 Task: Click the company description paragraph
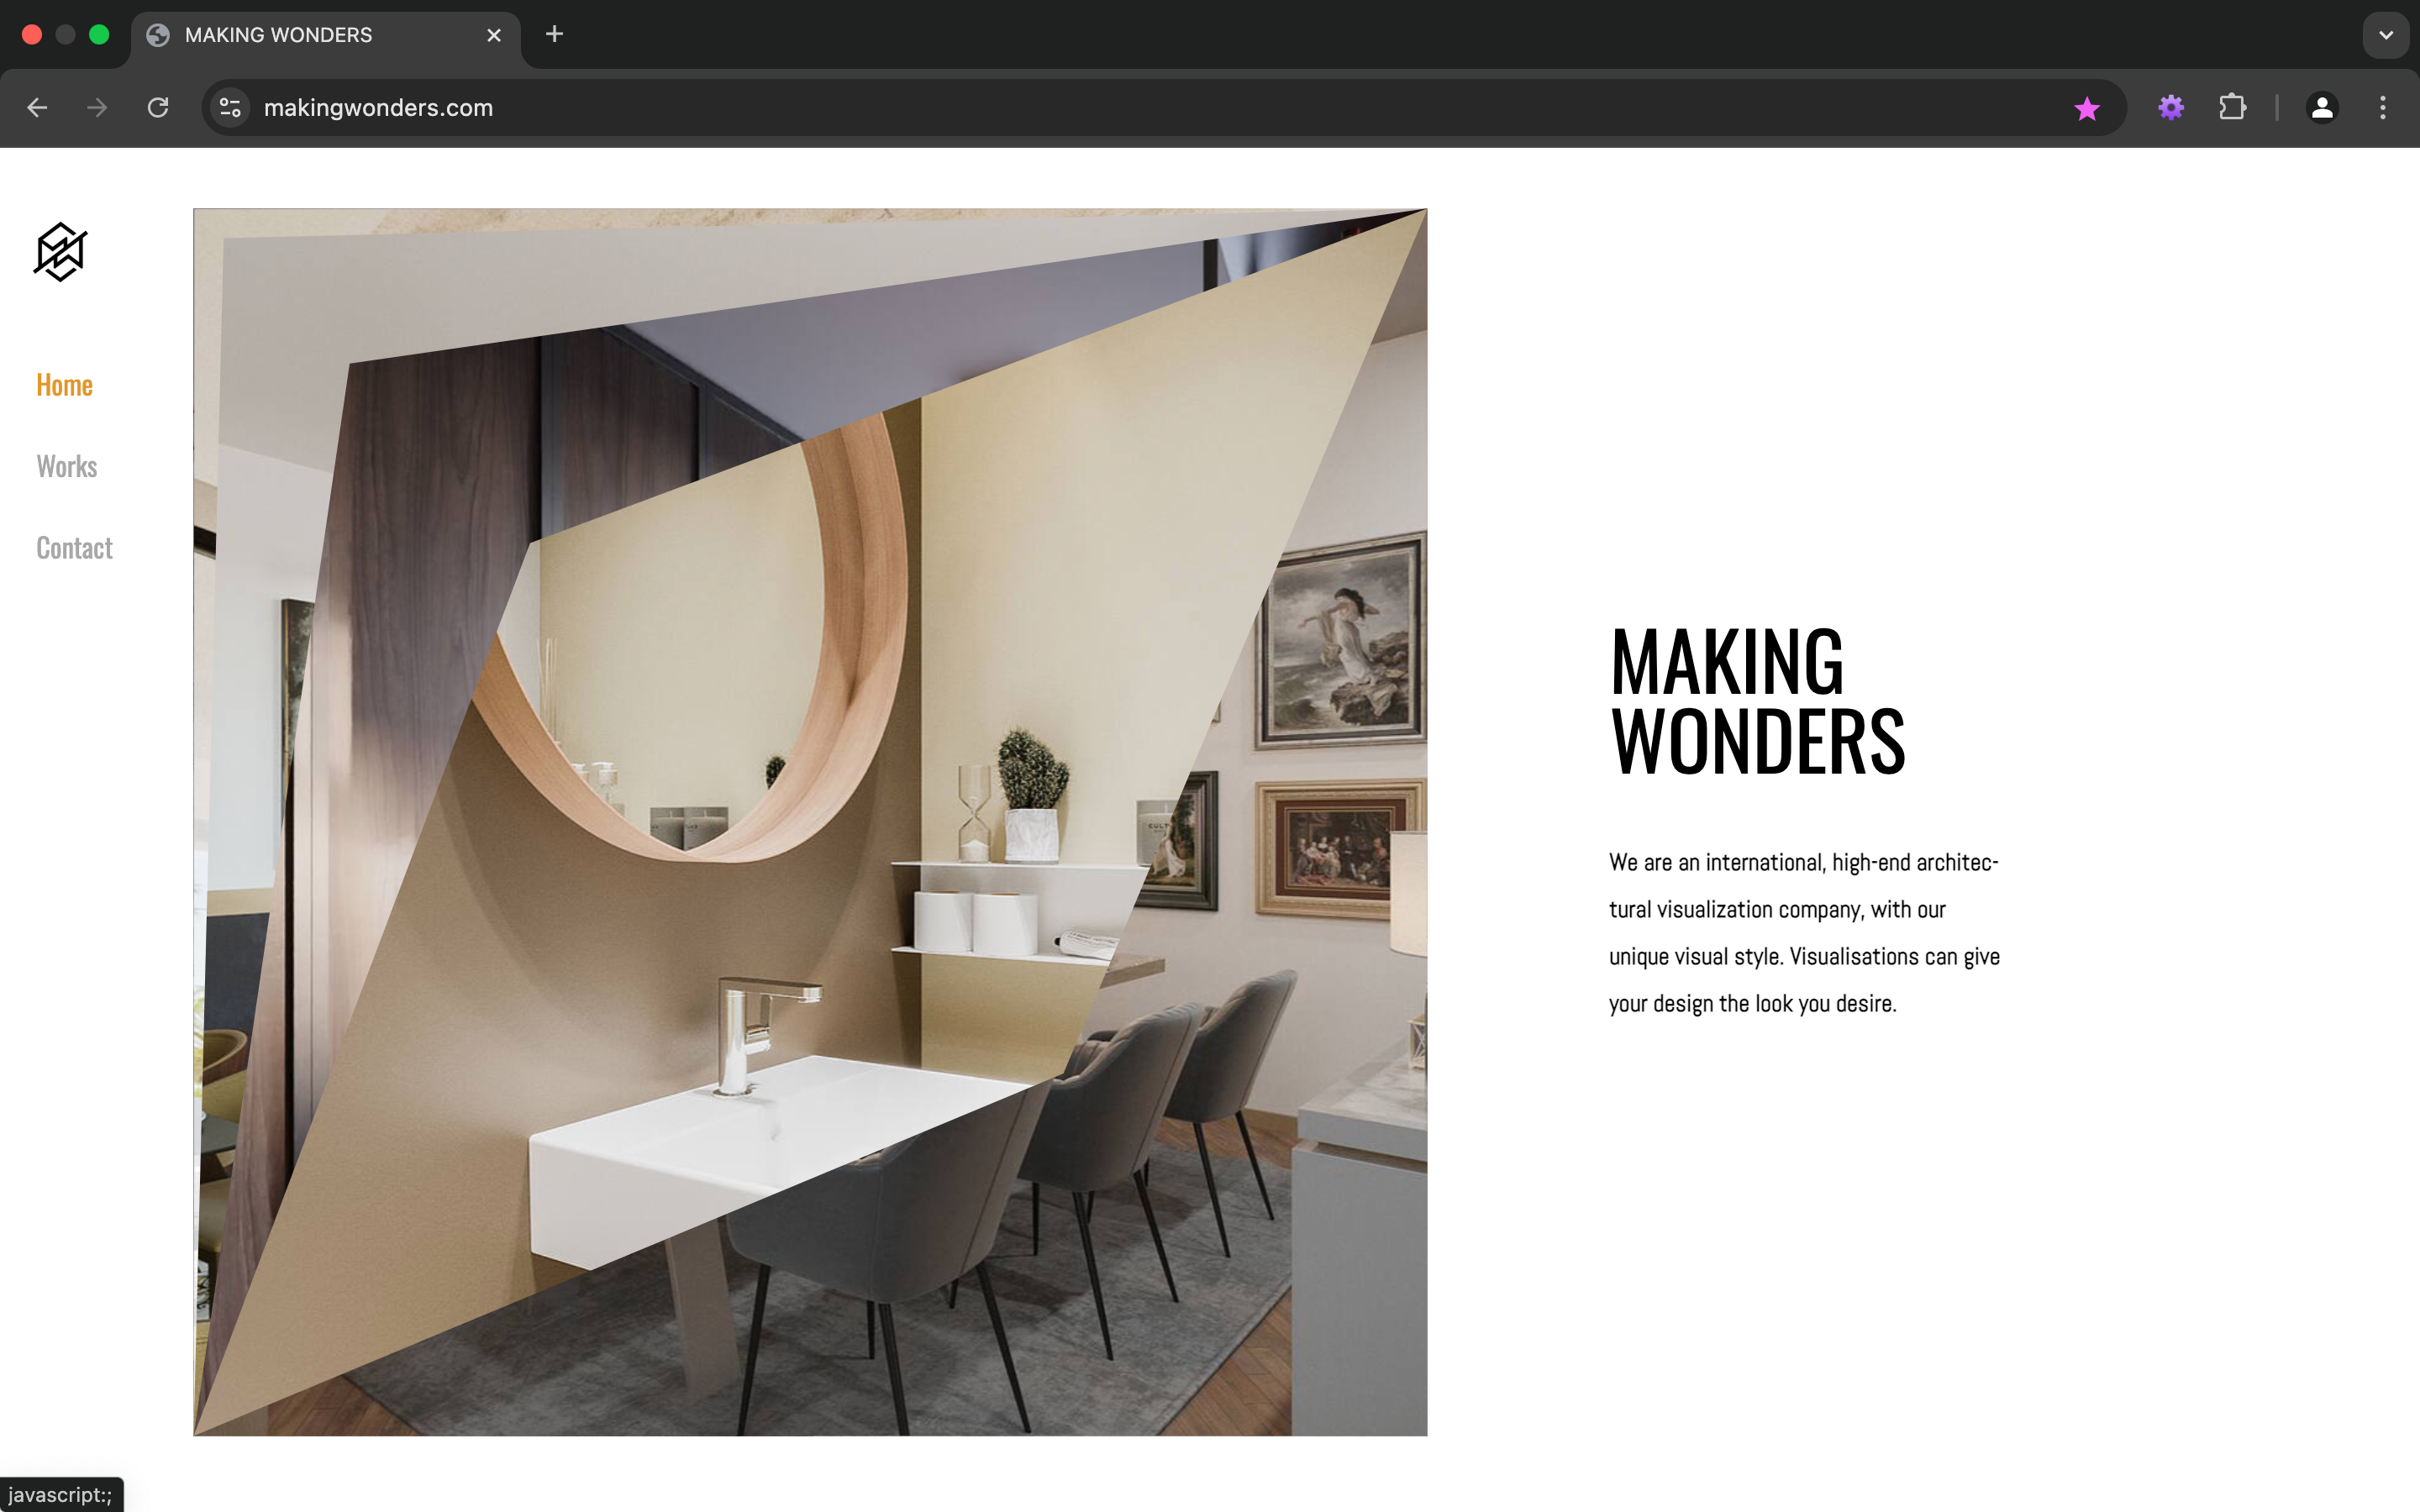pos(1804,933)
